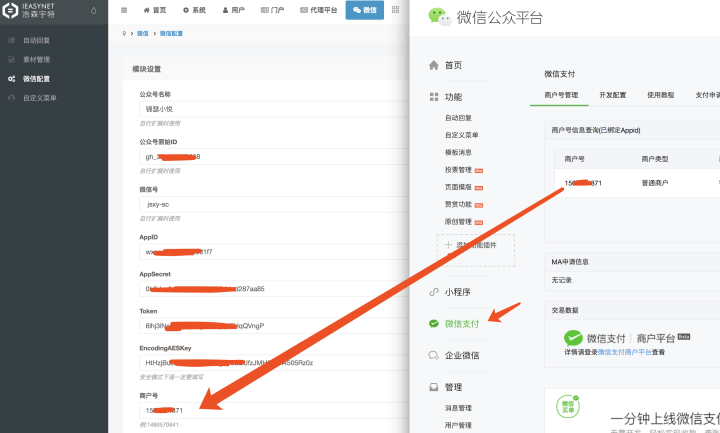Click the link icon beside 小程序

coord(434,292)
